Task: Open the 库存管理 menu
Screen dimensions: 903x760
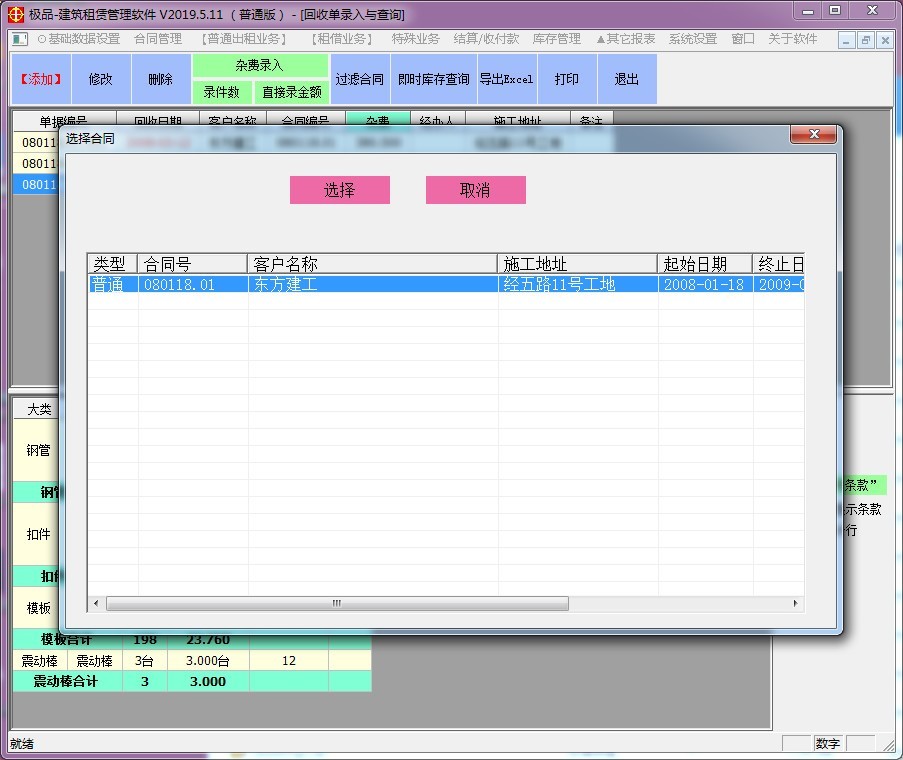Action: click(557, 39)
